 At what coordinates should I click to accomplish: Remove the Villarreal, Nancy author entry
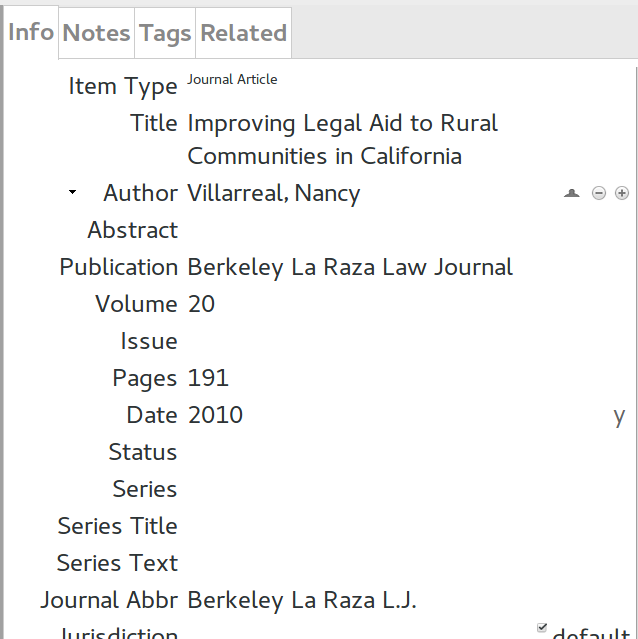tap(598, 193)
